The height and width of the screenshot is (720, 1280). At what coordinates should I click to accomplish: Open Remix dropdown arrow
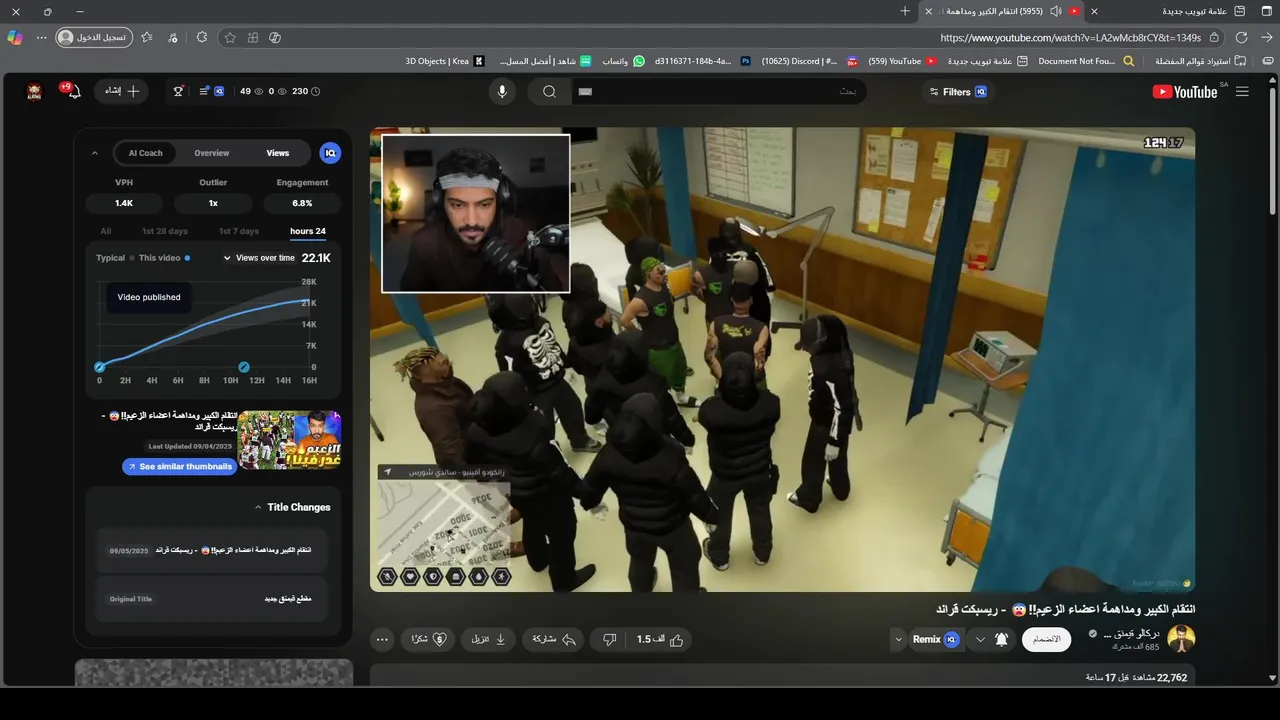[898, 639]
